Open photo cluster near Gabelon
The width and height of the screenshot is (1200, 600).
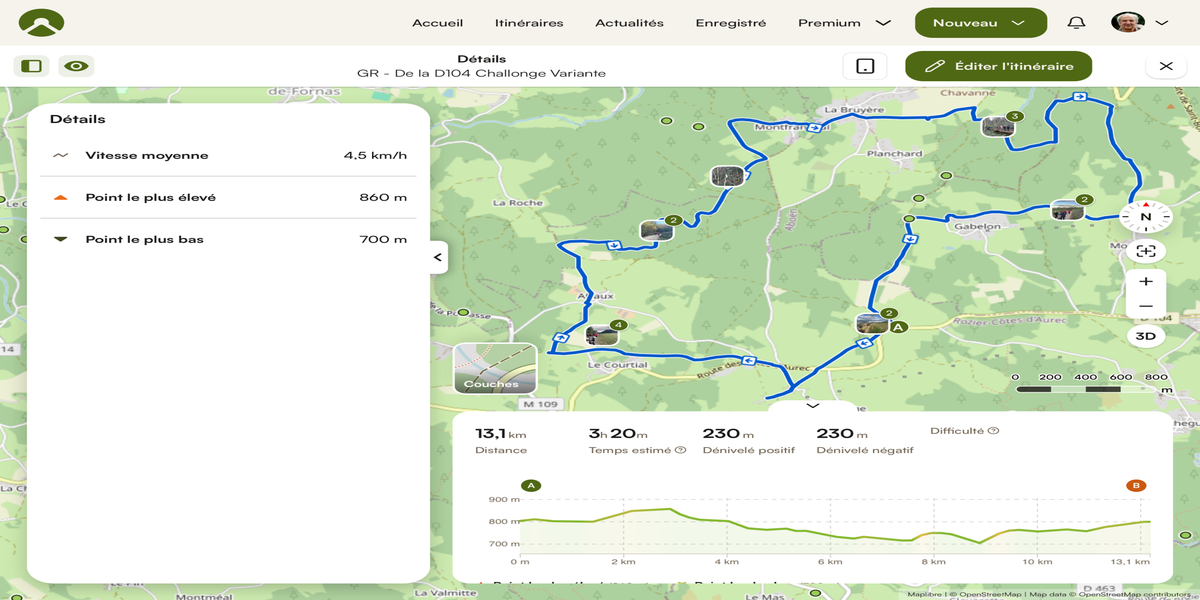click(x=1067, y=210)
